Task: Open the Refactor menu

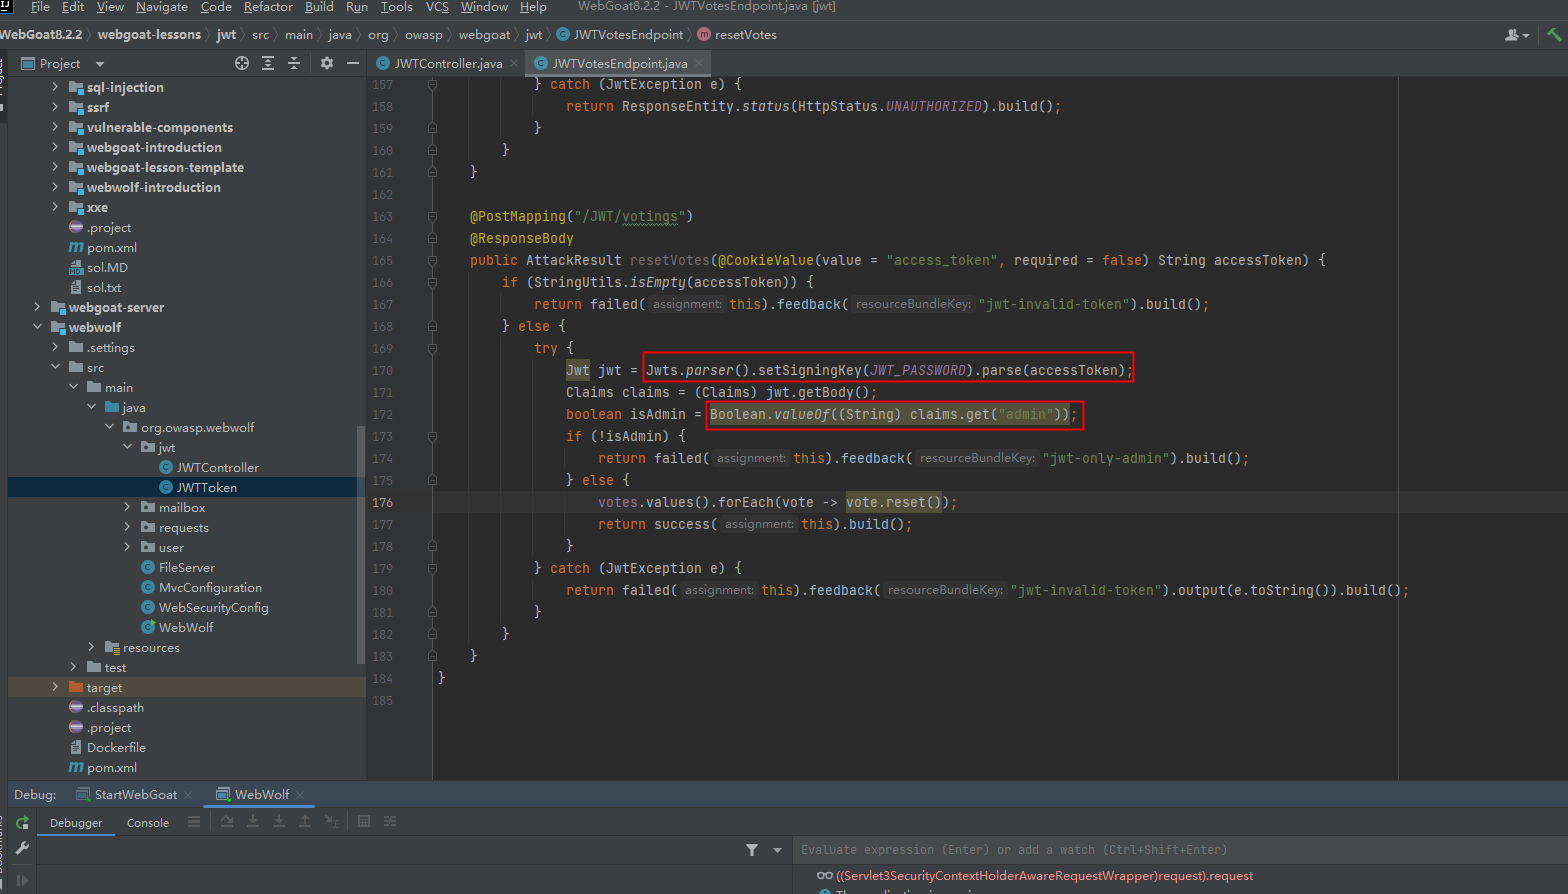Action: 268,7
